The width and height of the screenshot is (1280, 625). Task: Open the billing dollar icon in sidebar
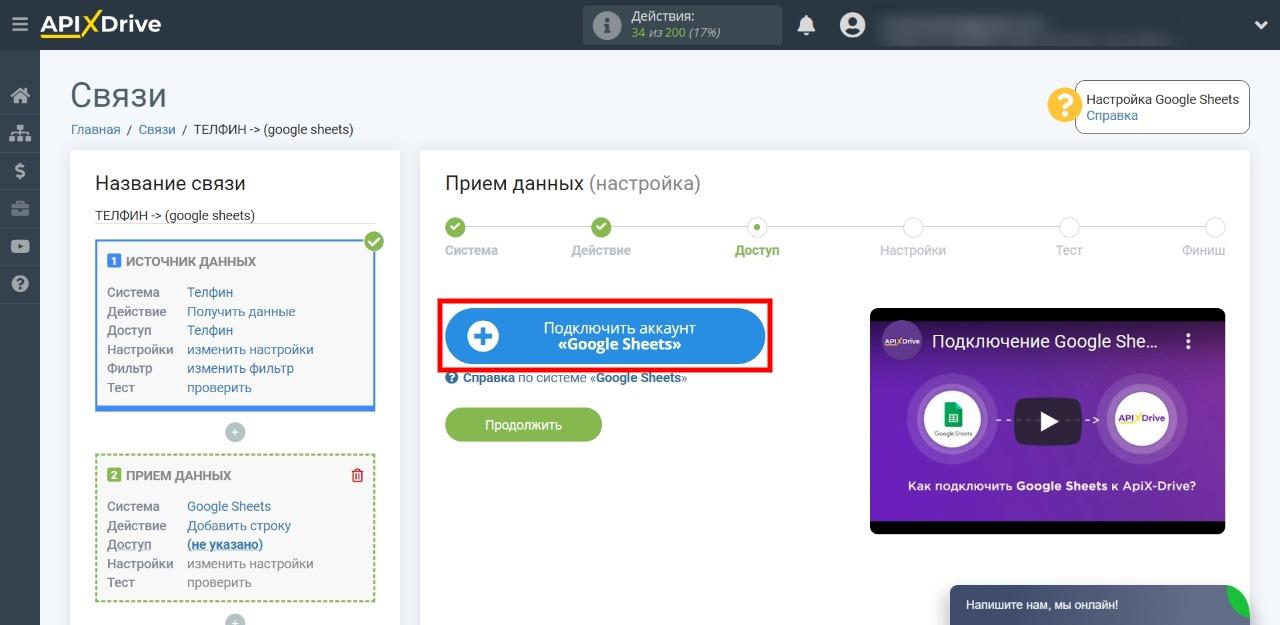tap(20, 171)
